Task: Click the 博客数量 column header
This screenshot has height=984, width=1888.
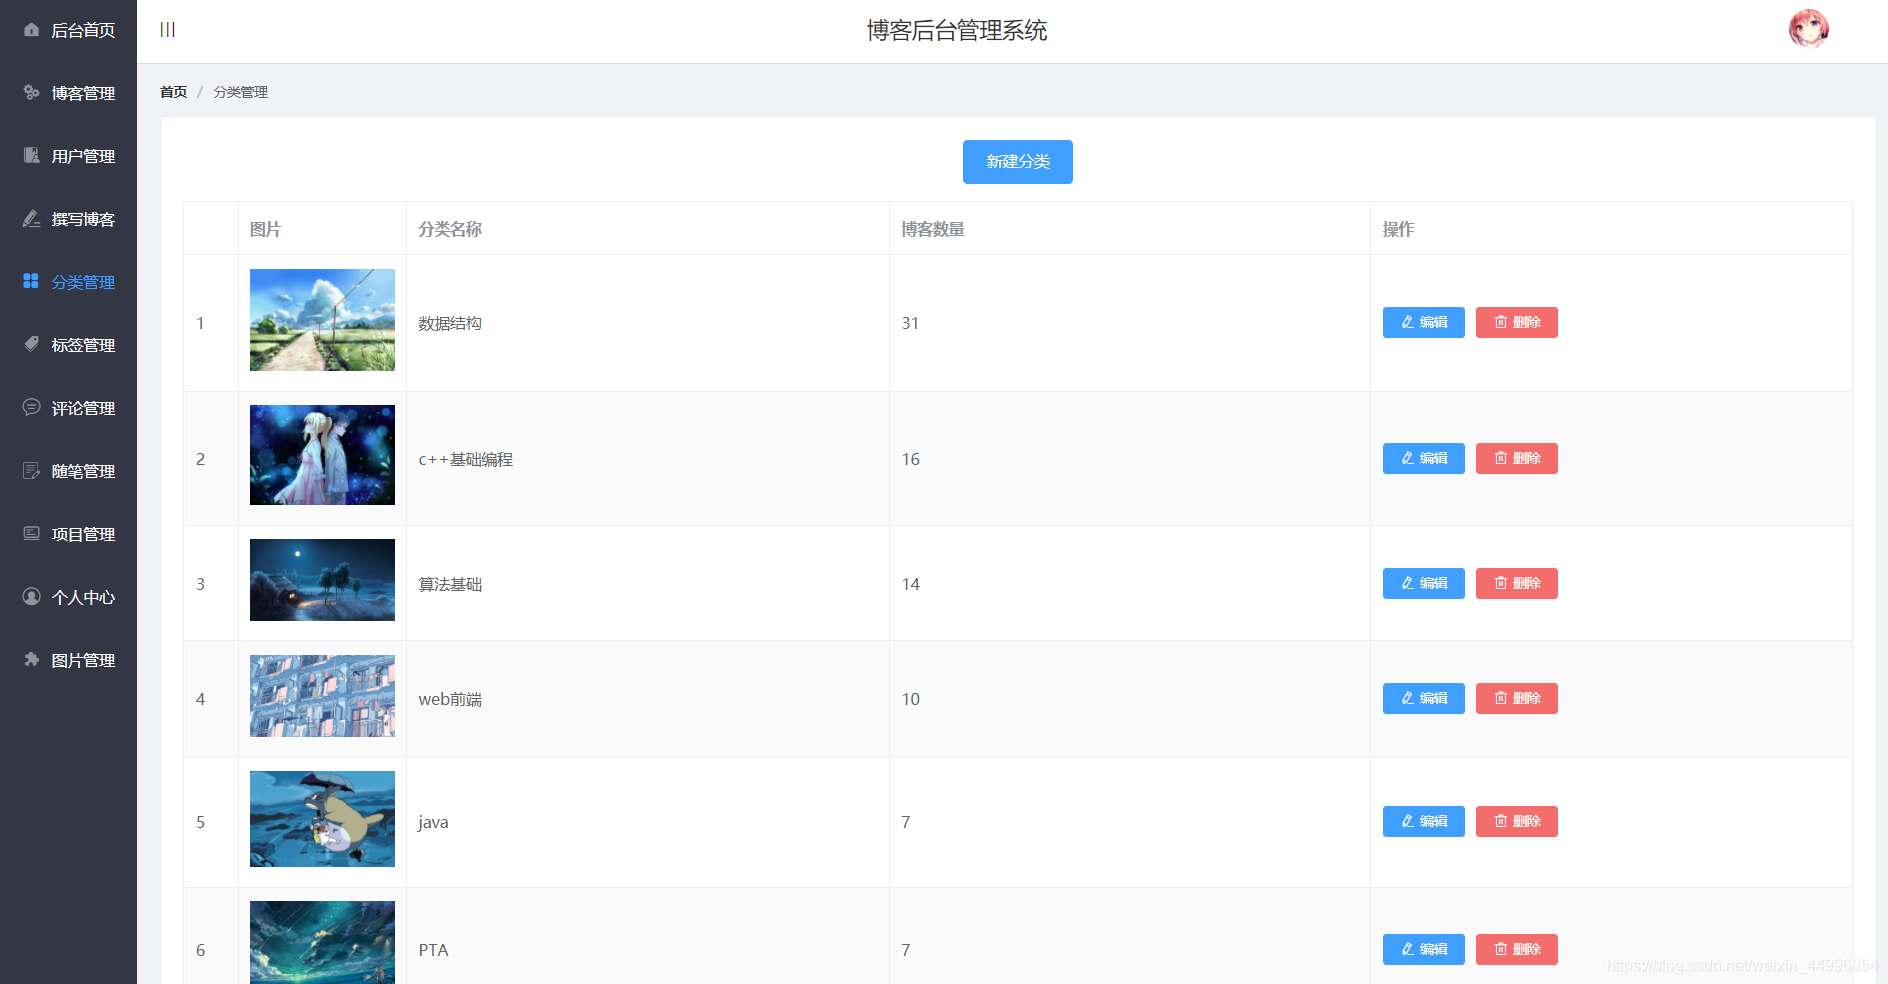Action: (x=933, y=229)
